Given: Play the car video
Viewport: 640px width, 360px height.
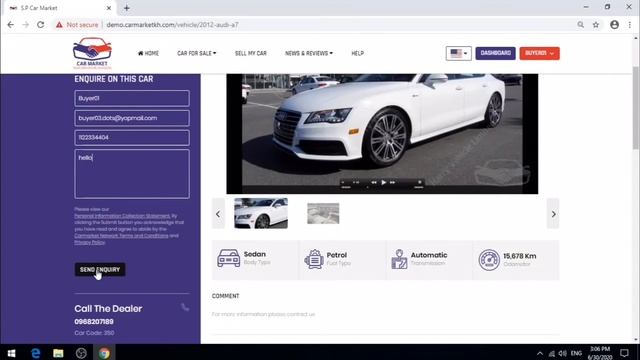Looking at the screenshot, I should click(383, 182).
